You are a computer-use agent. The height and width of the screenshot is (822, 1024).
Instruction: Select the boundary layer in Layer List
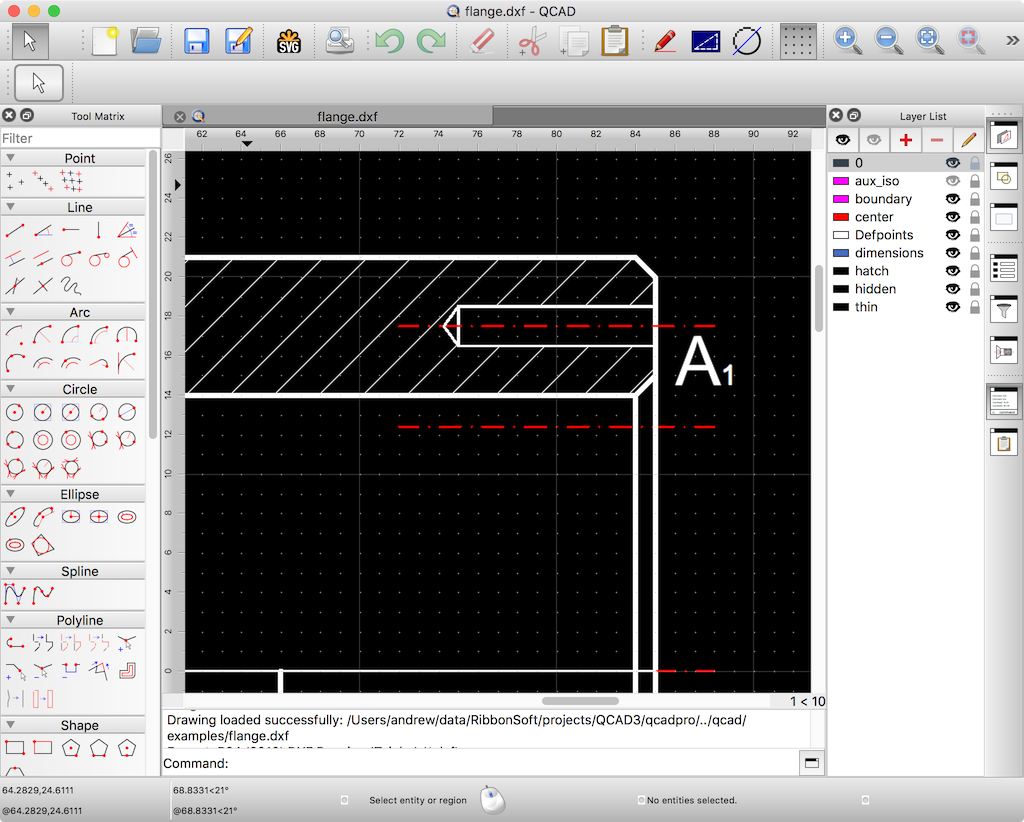pyautogui.click(x=883, y=199)
